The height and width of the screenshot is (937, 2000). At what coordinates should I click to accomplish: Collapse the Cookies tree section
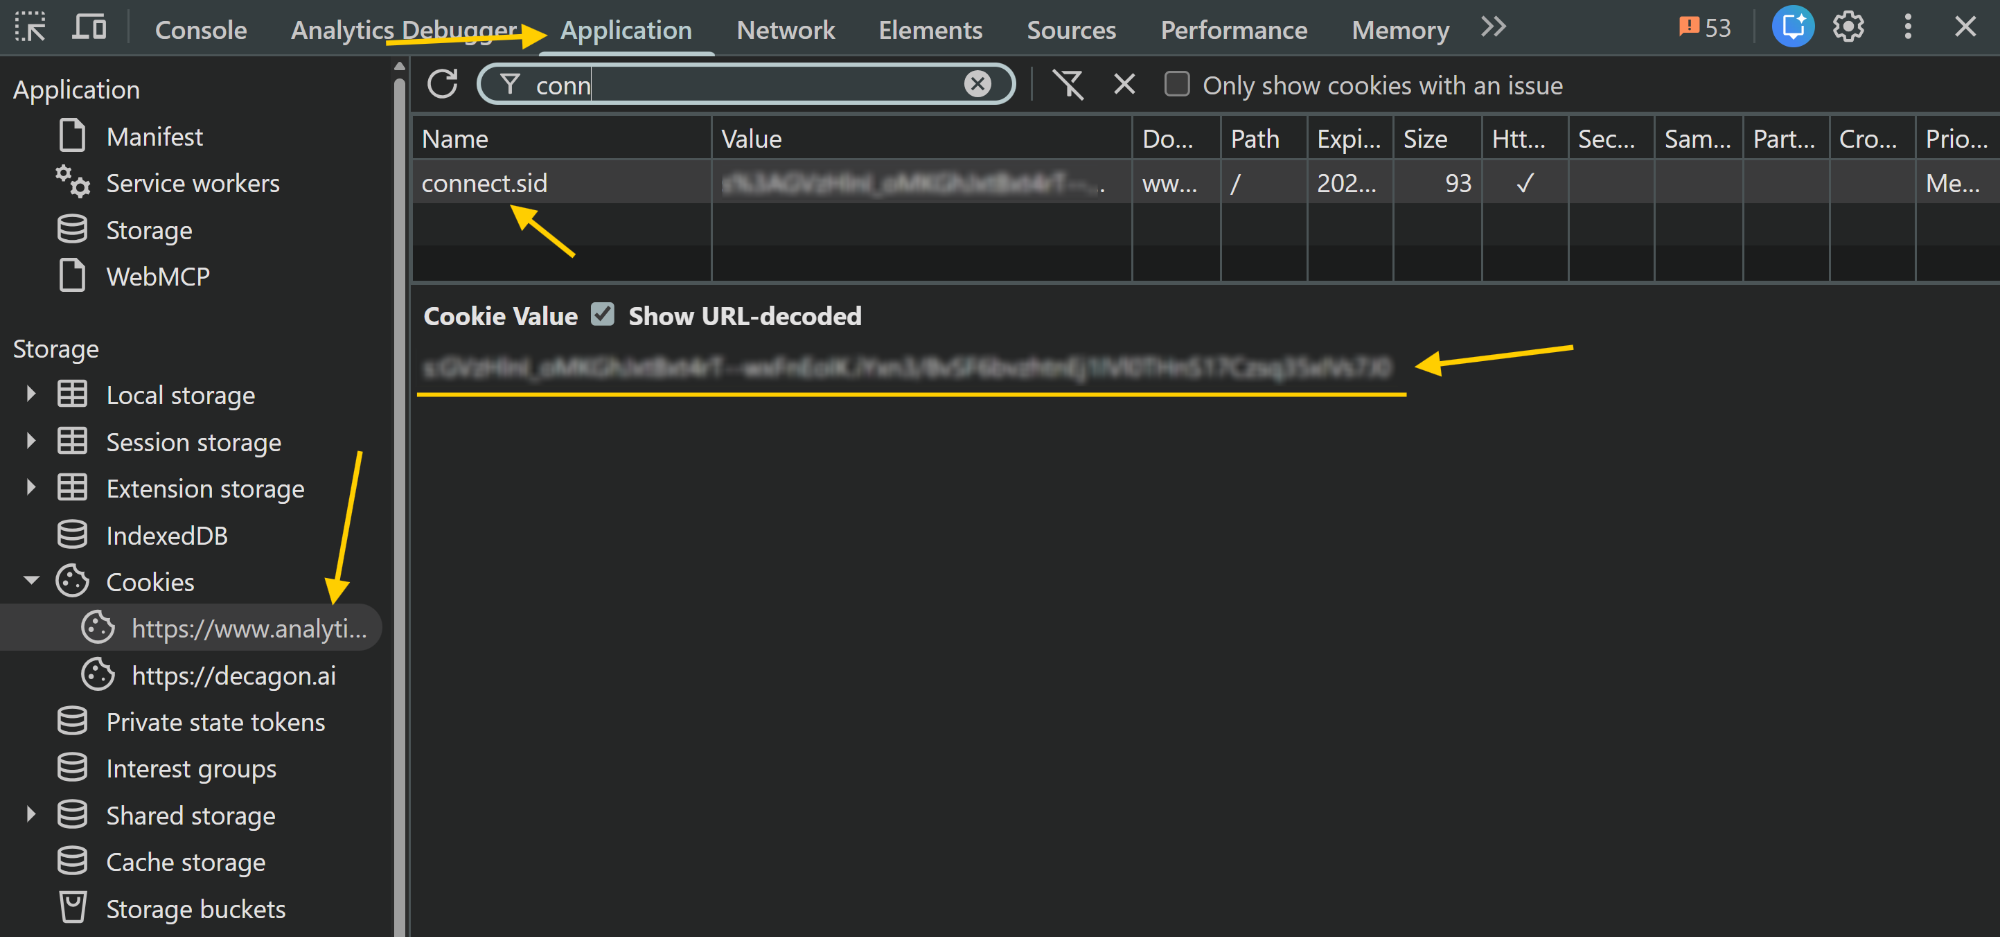(31, 581)
